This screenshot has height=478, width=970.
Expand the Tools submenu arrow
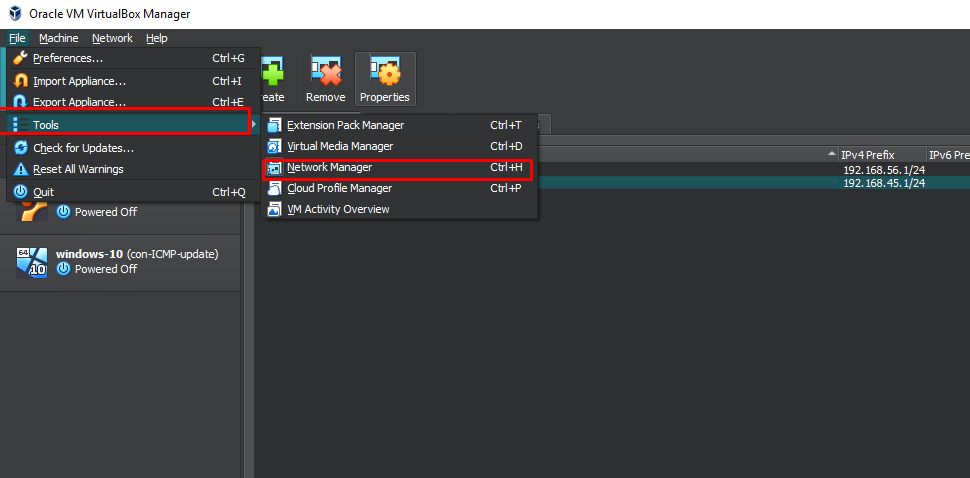click(x=252, y=125)
